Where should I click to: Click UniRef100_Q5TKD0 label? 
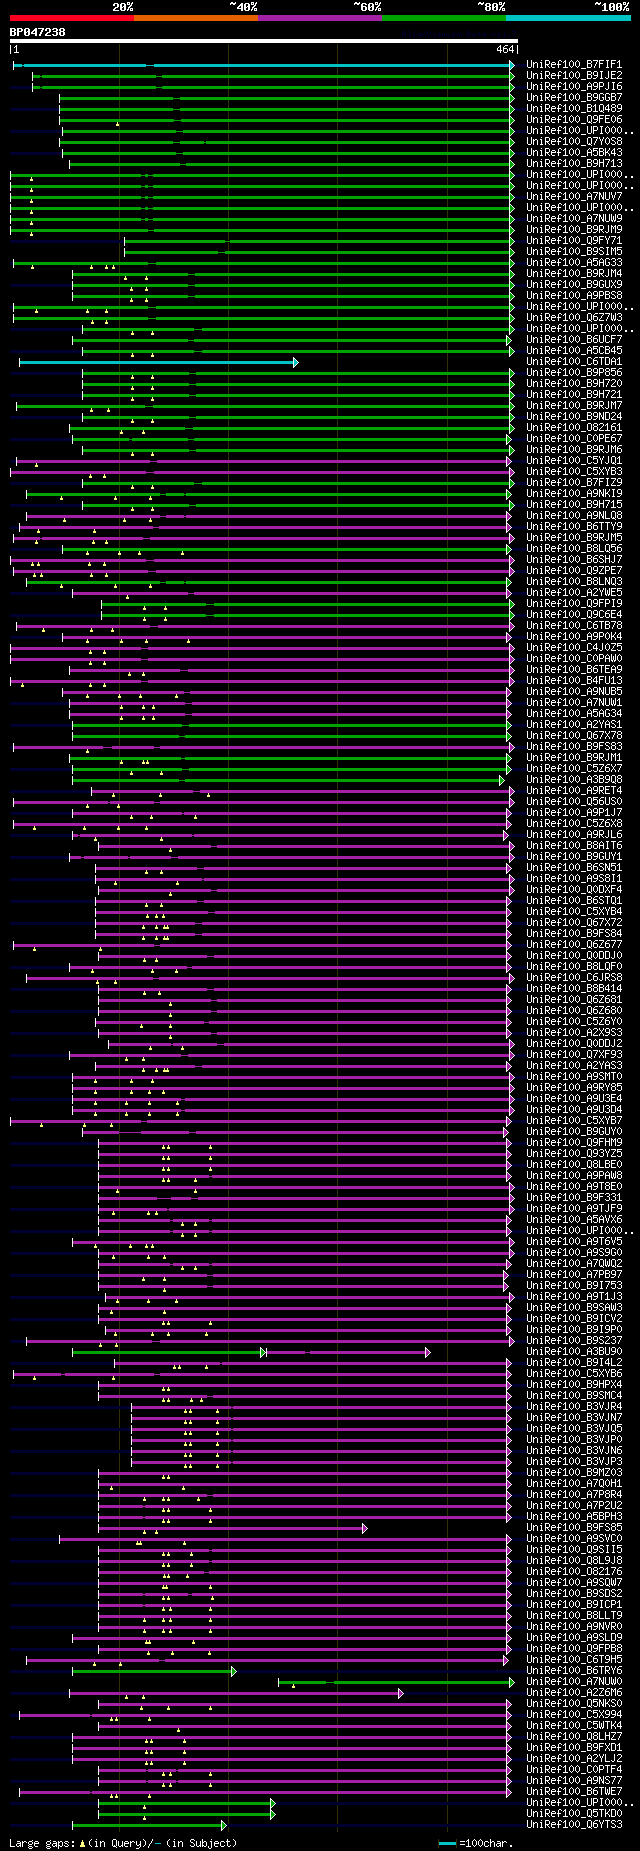574,1814
